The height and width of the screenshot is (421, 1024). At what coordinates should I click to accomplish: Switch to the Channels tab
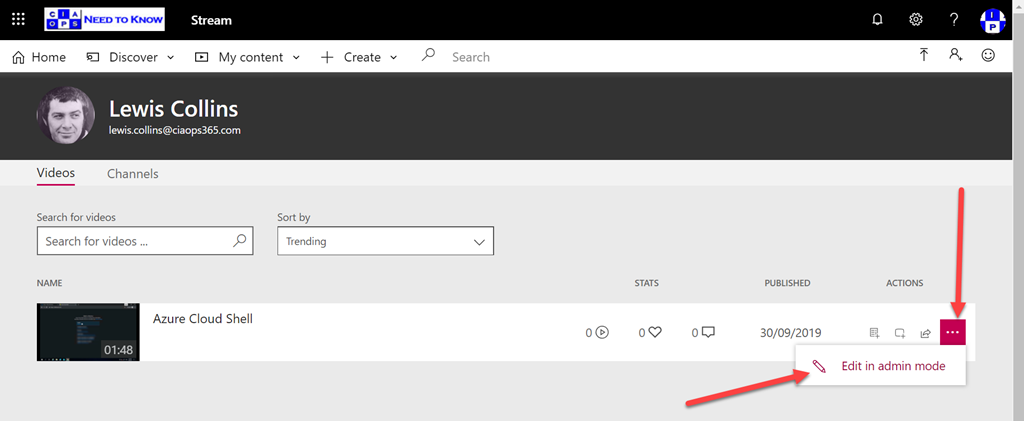132,173
